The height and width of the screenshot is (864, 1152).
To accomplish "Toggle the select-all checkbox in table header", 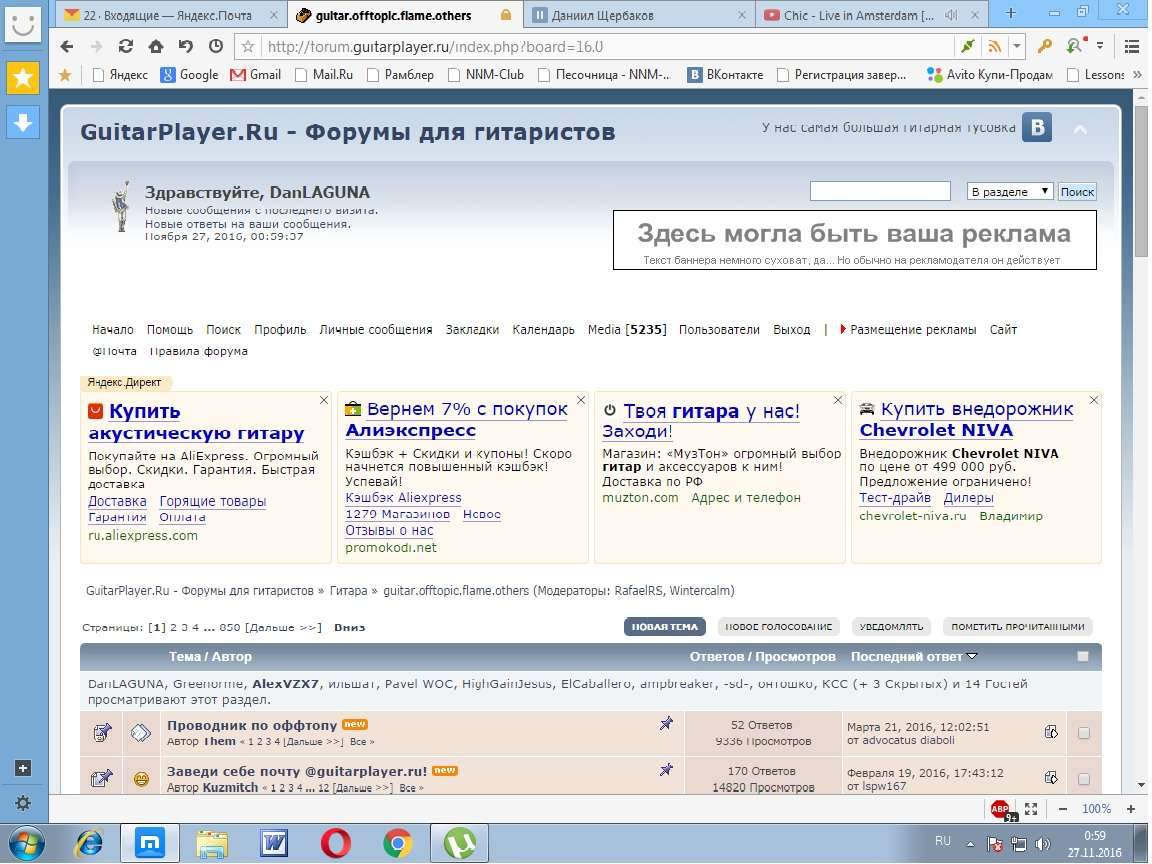I will pos(1082,657).
